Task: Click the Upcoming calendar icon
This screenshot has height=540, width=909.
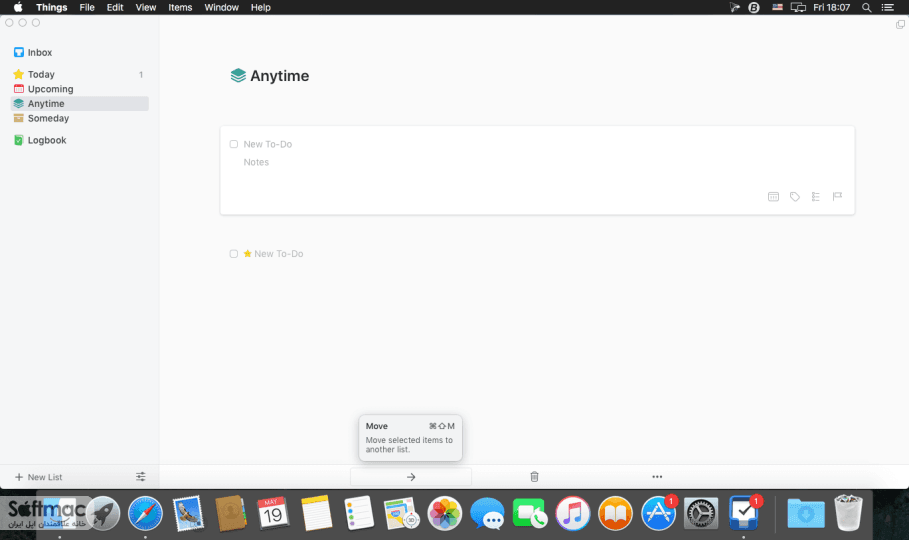Action: coord(19,89)
